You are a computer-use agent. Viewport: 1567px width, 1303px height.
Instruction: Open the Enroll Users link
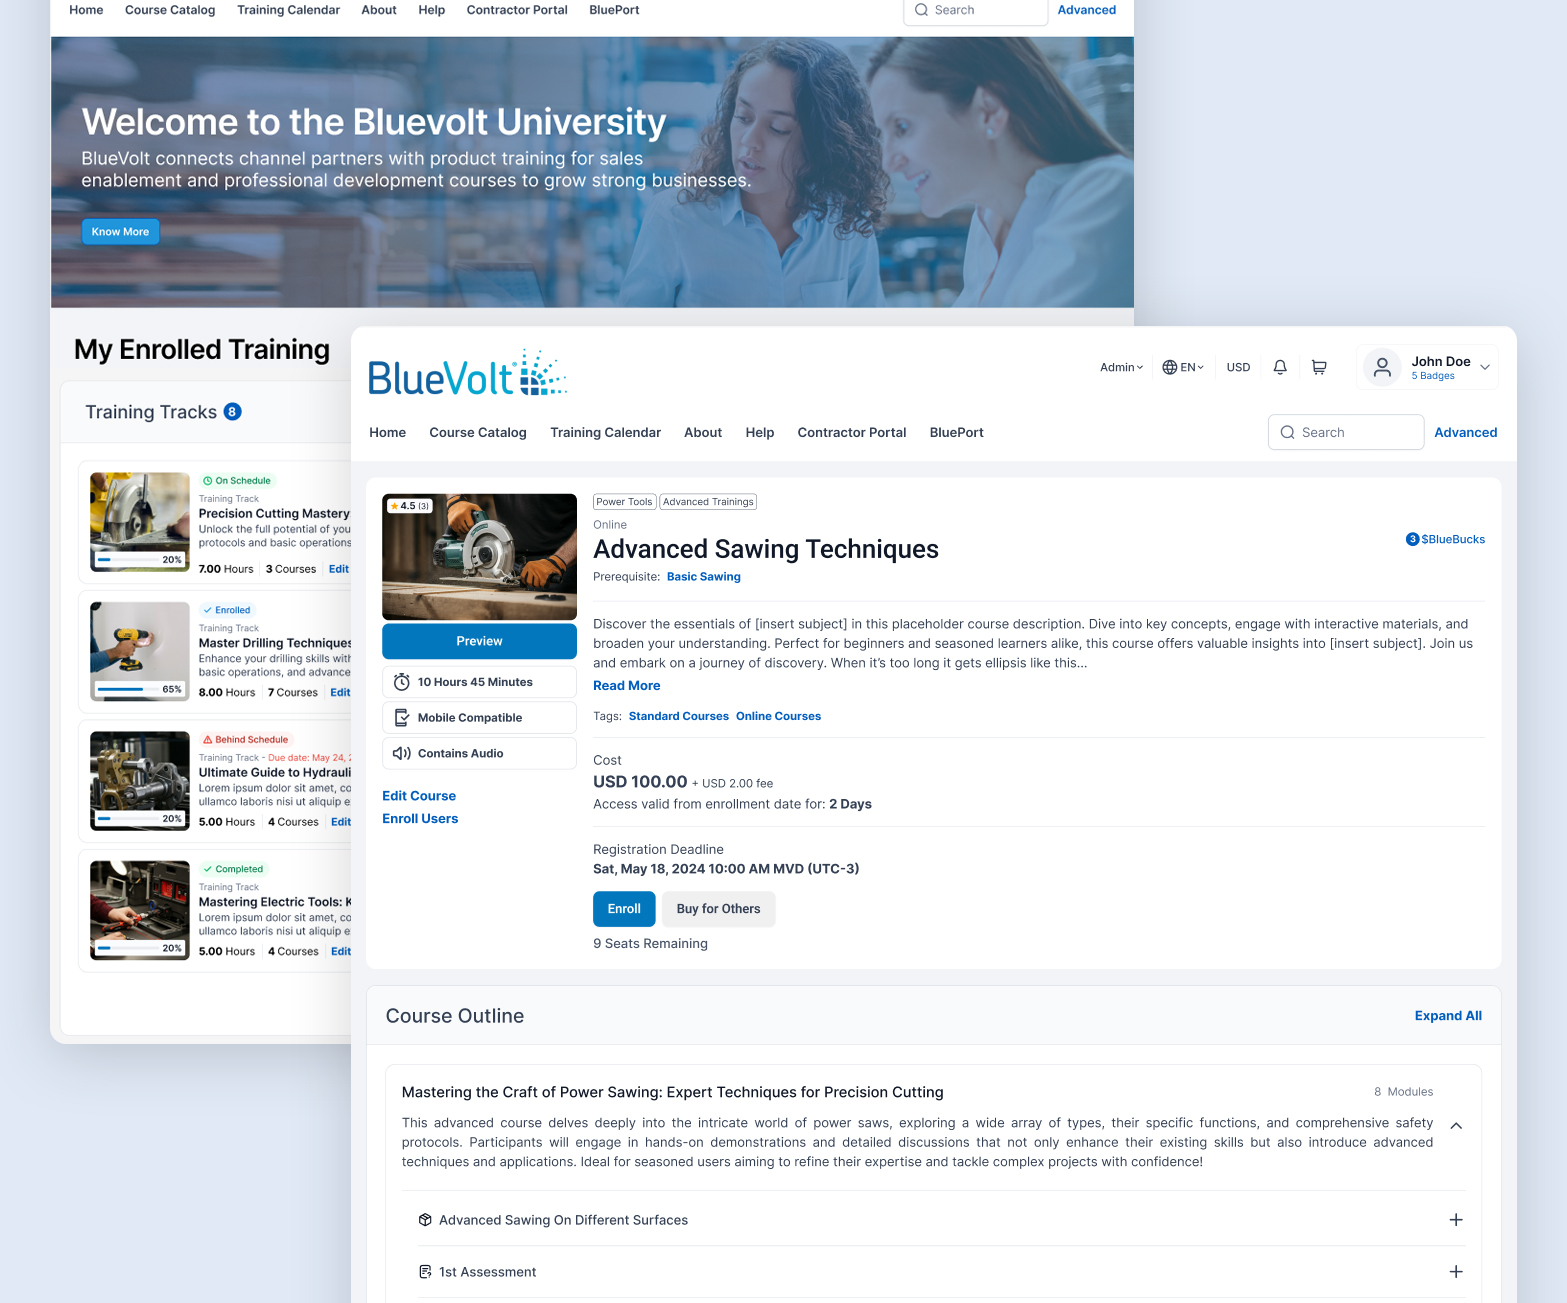click(x=420, y=819)
